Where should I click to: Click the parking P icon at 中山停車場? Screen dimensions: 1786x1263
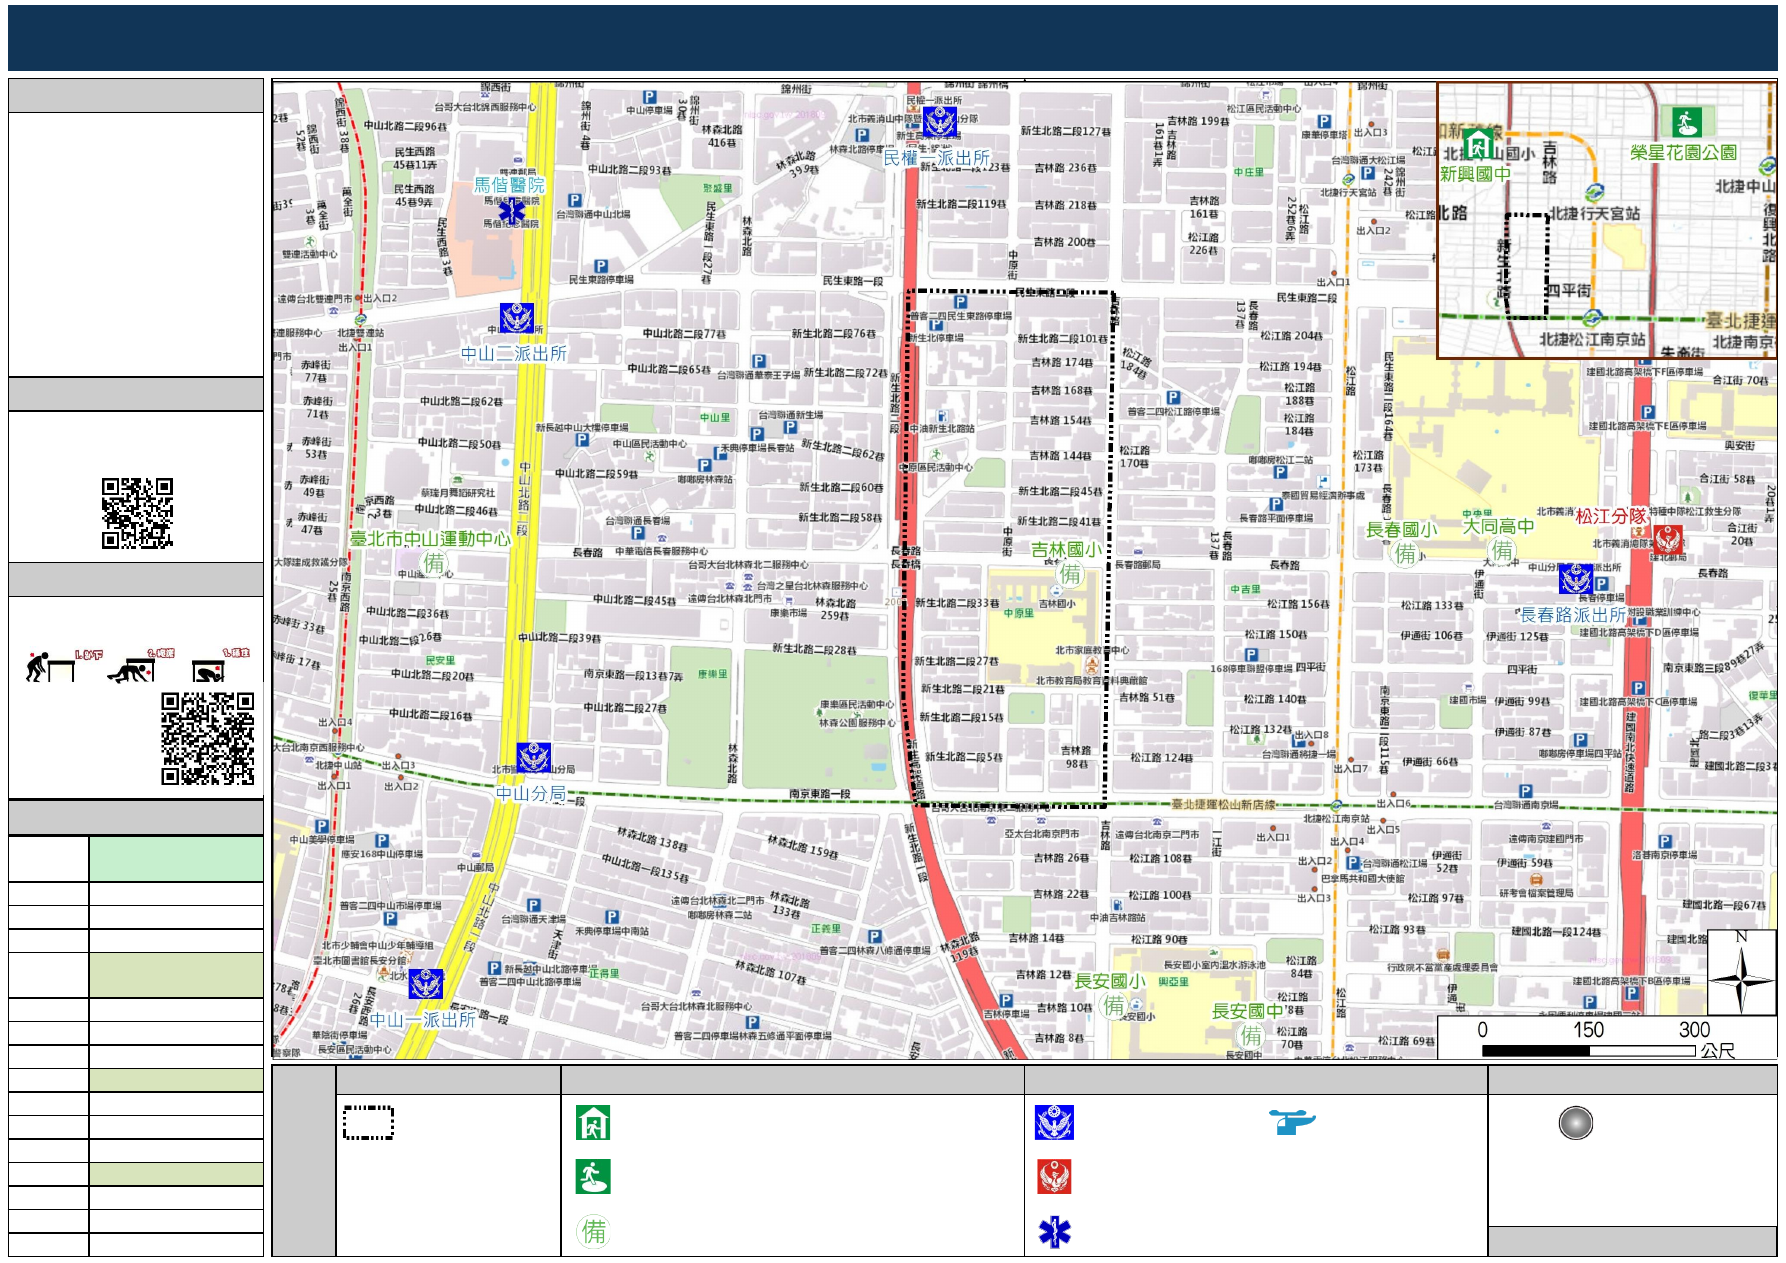coord(650,98)
